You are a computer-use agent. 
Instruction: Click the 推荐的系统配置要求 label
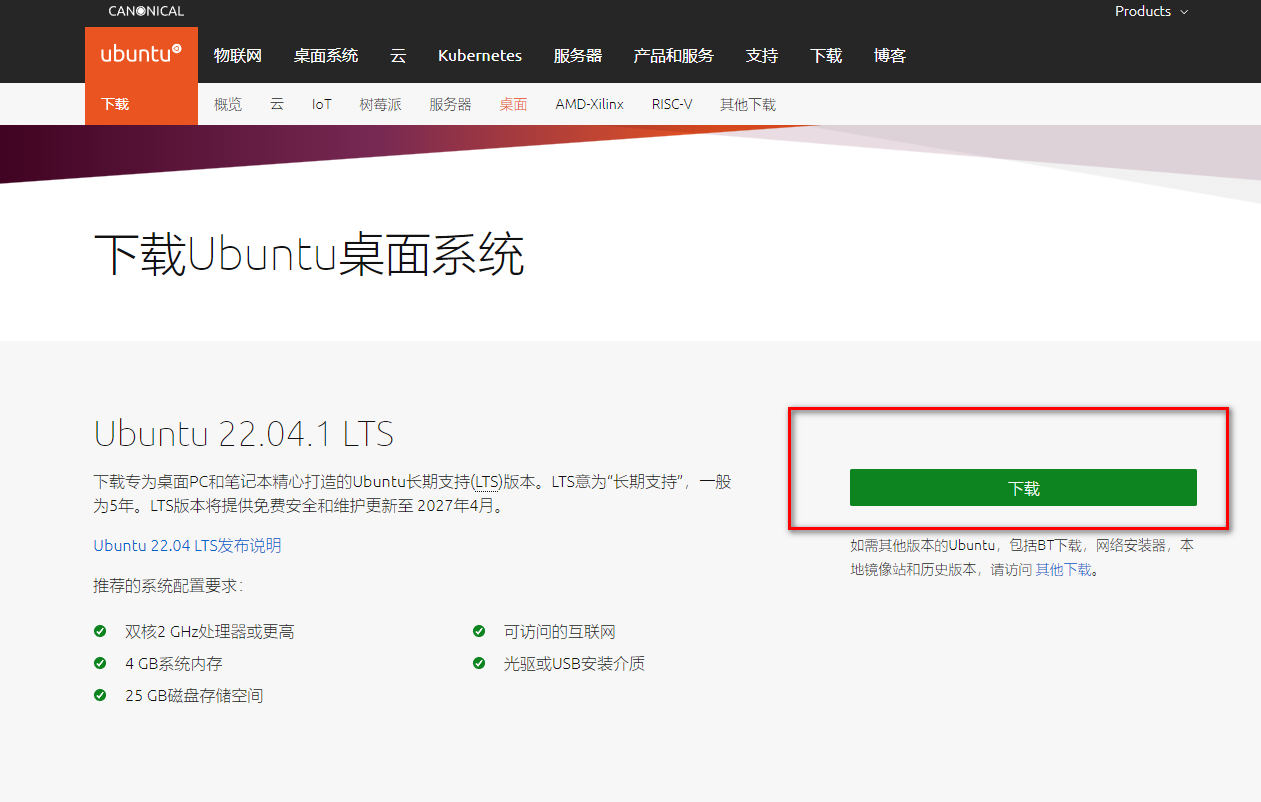pos(168,586)
